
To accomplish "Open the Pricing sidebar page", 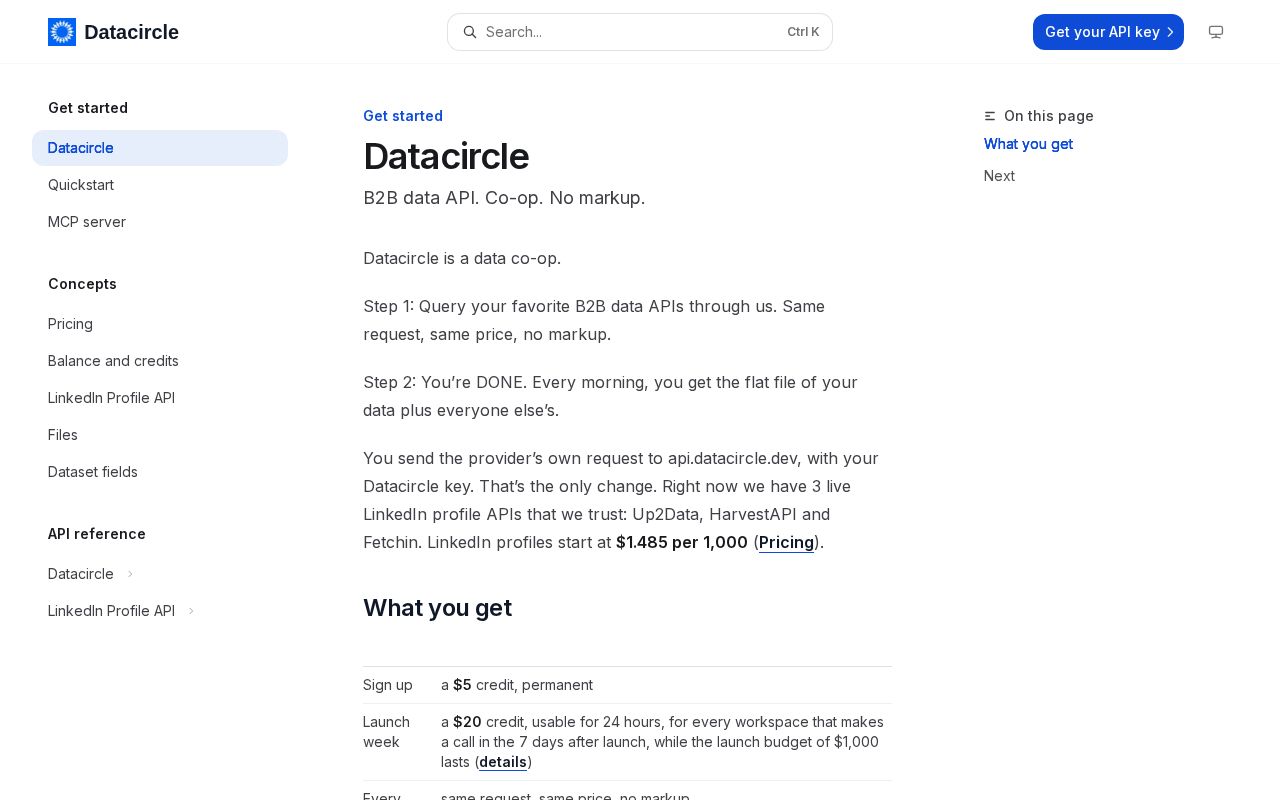I will pyautogui.click(x=160, y=324).
